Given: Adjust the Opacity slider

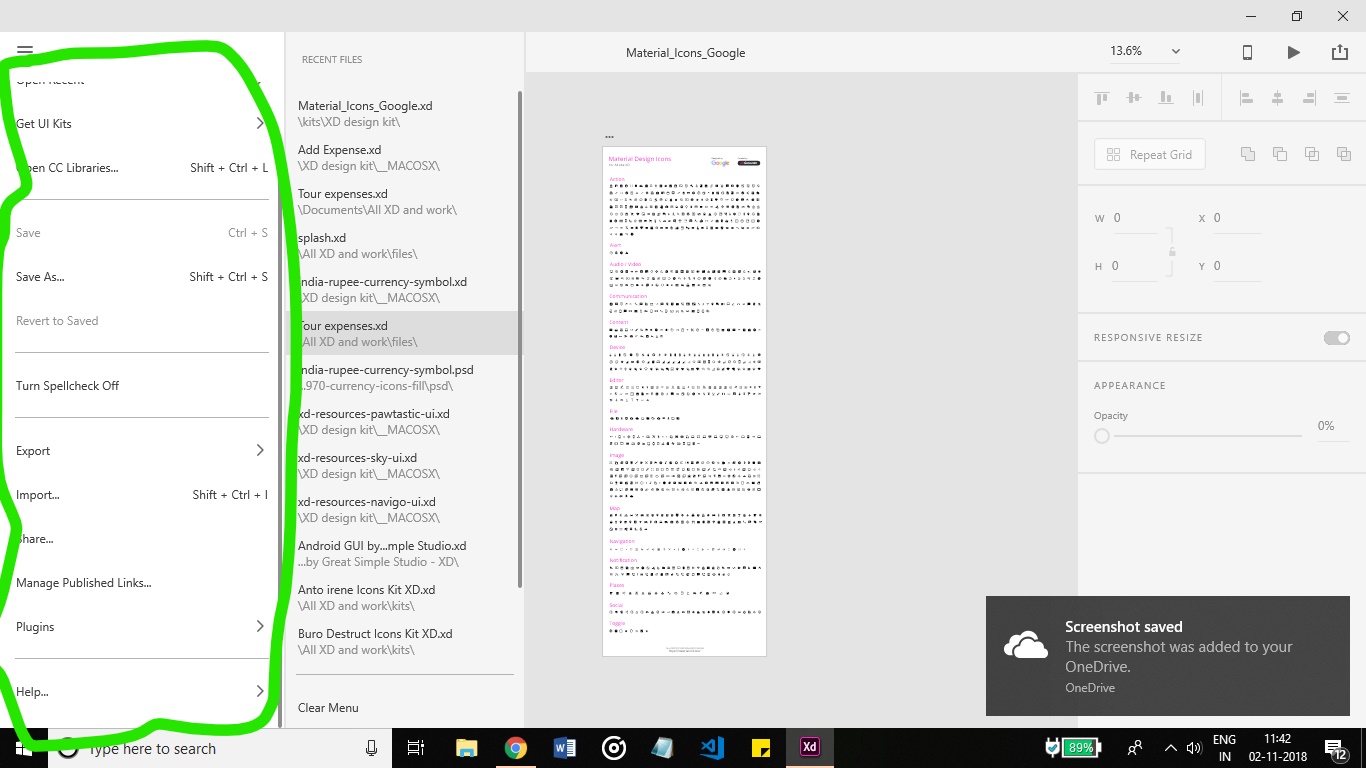Looking at the screenshot, I should click(1101, 436).
